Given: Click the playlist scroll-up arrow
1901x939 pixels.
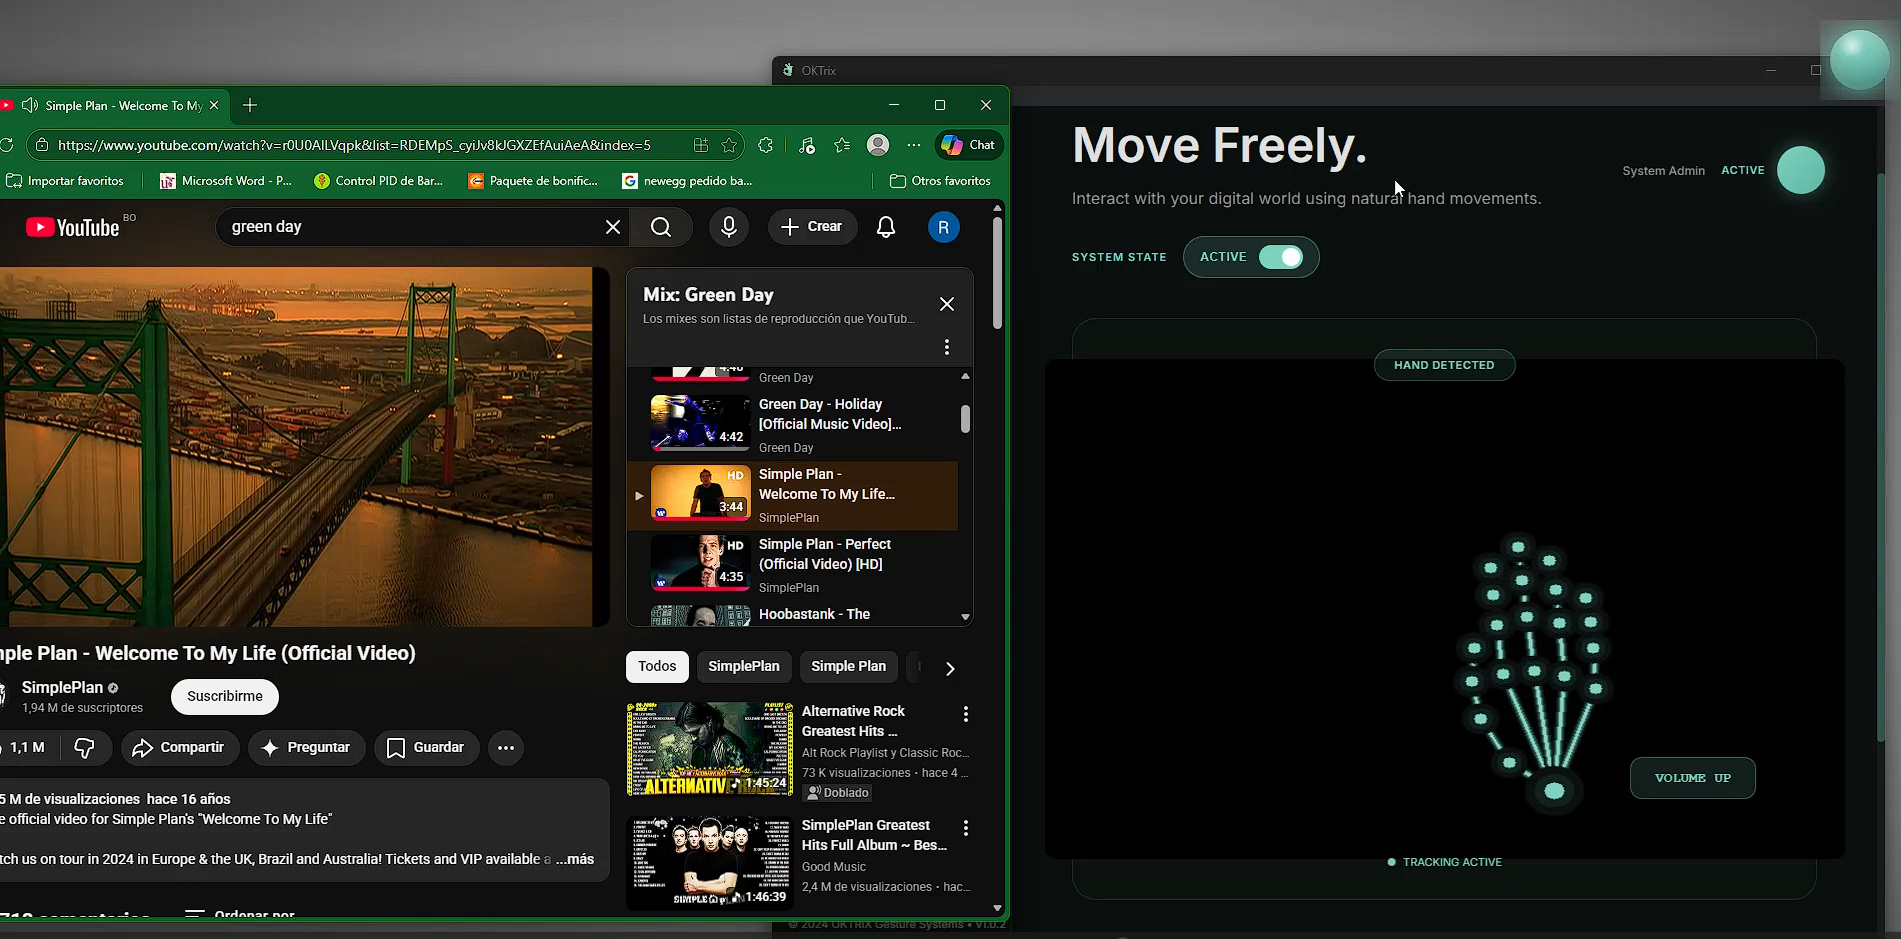Looking at the screenshot, I should (965, 376).
